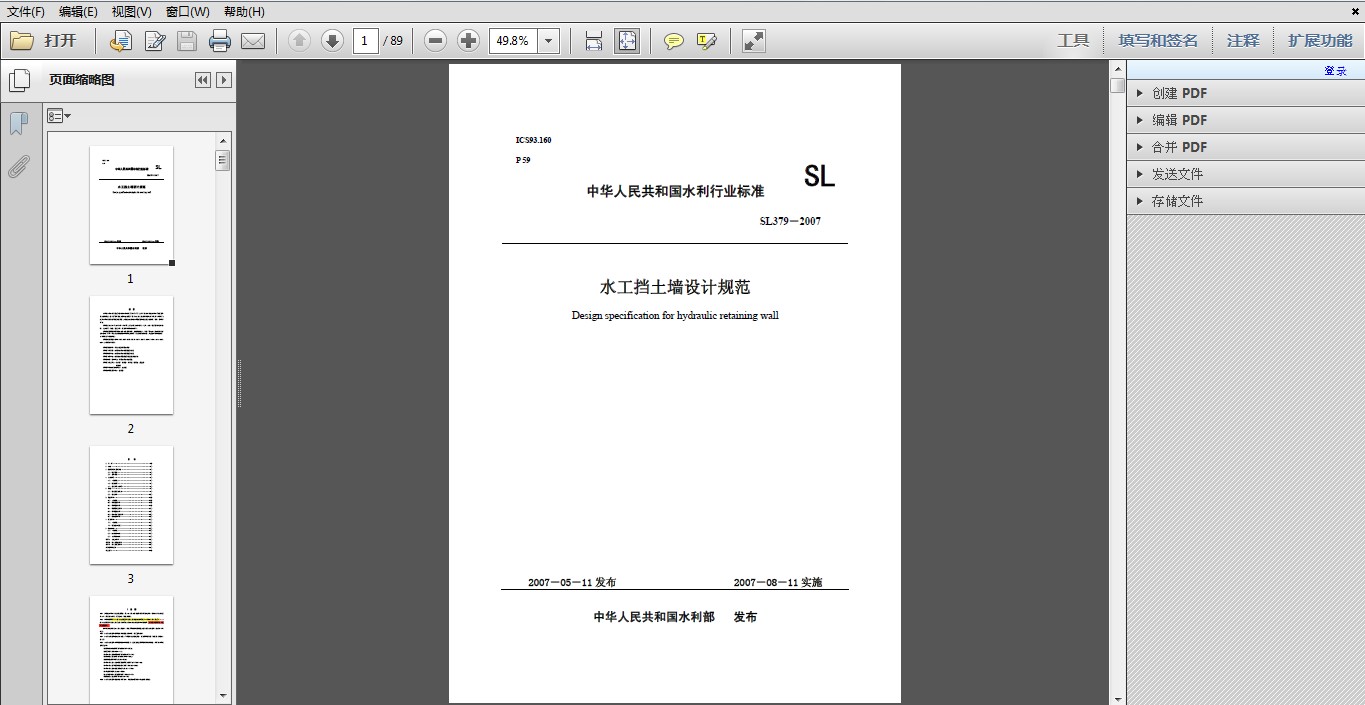Open the 编辑(E) menu
The image size is (1365, 705).
click(78, 11)
